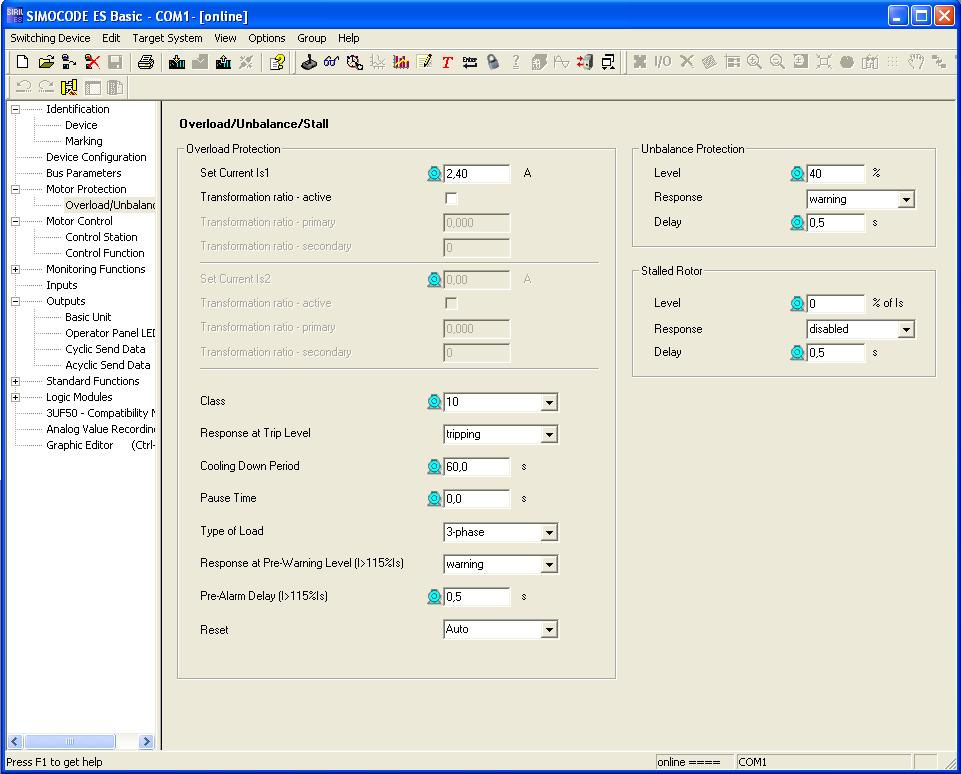This screenshot has width=961, height=774.
Task: Click the grayed floppy disk Save icon
Action: pyautogui.click(x=115, y=62)
